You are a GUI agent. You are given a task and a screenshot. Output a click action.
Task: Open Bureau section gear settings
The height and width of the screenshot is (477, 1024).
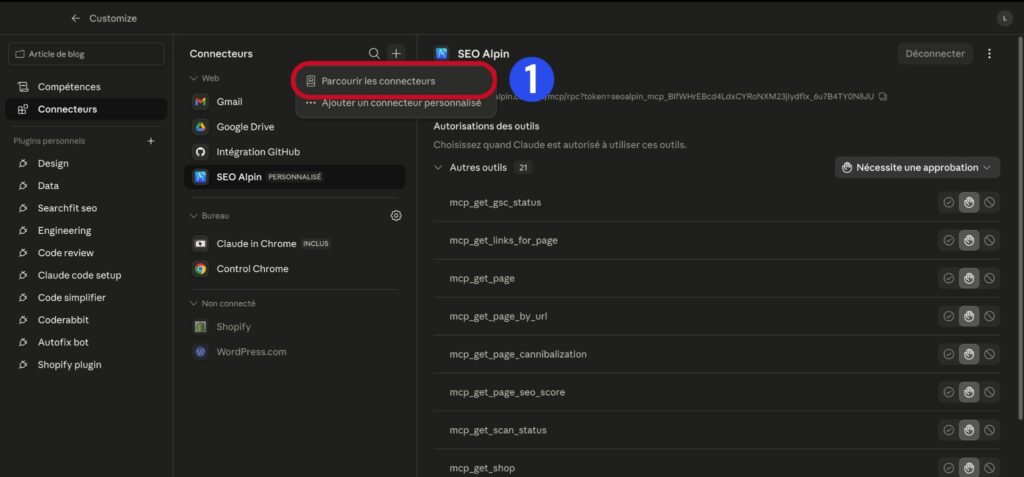(395, 215)
